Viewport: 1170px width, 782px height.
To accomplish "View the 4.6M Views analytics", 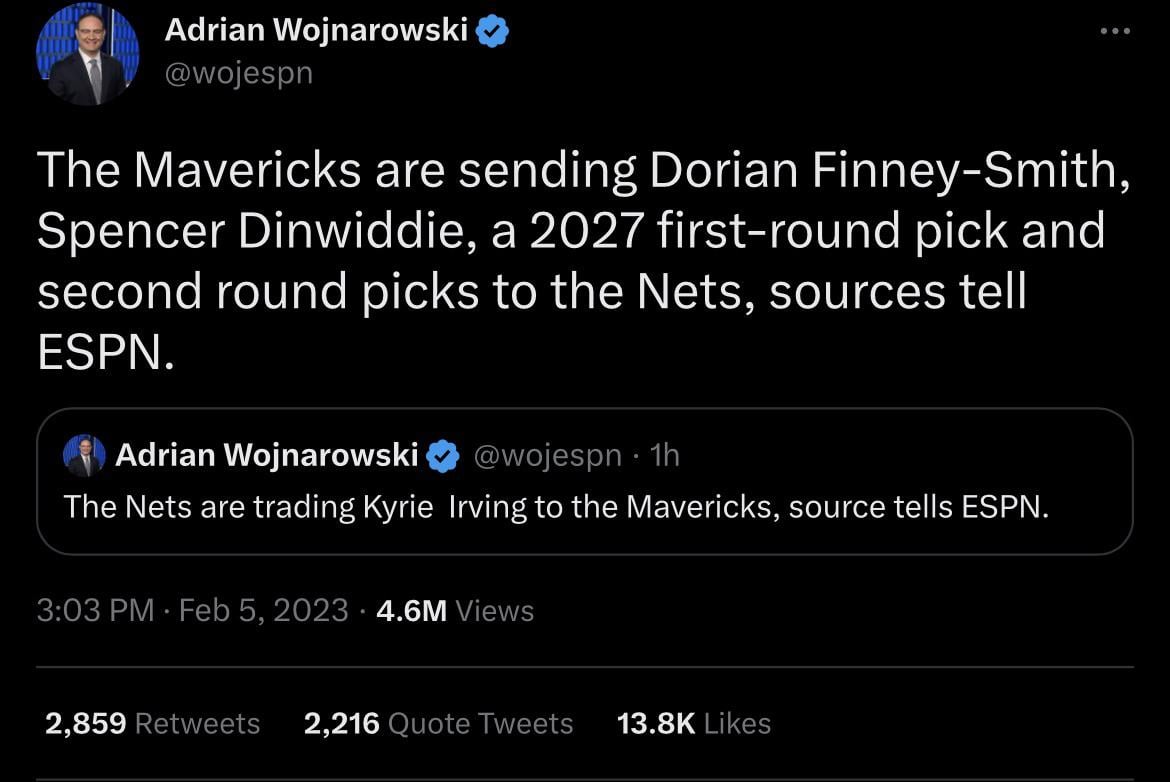I will 455,610.
